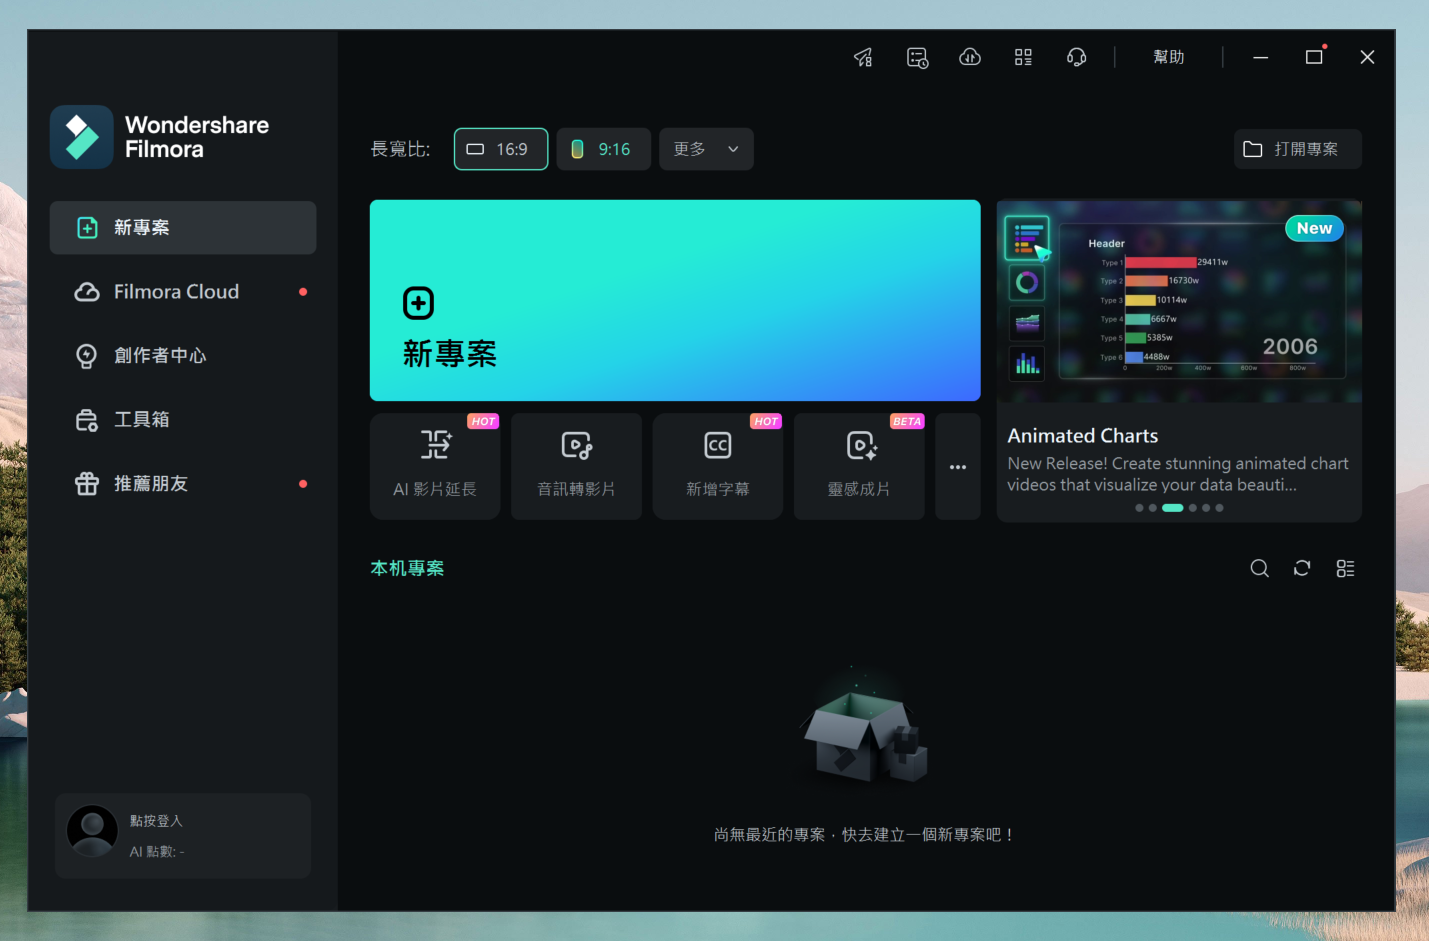Click the paper plane send icon

click(863, 58)
